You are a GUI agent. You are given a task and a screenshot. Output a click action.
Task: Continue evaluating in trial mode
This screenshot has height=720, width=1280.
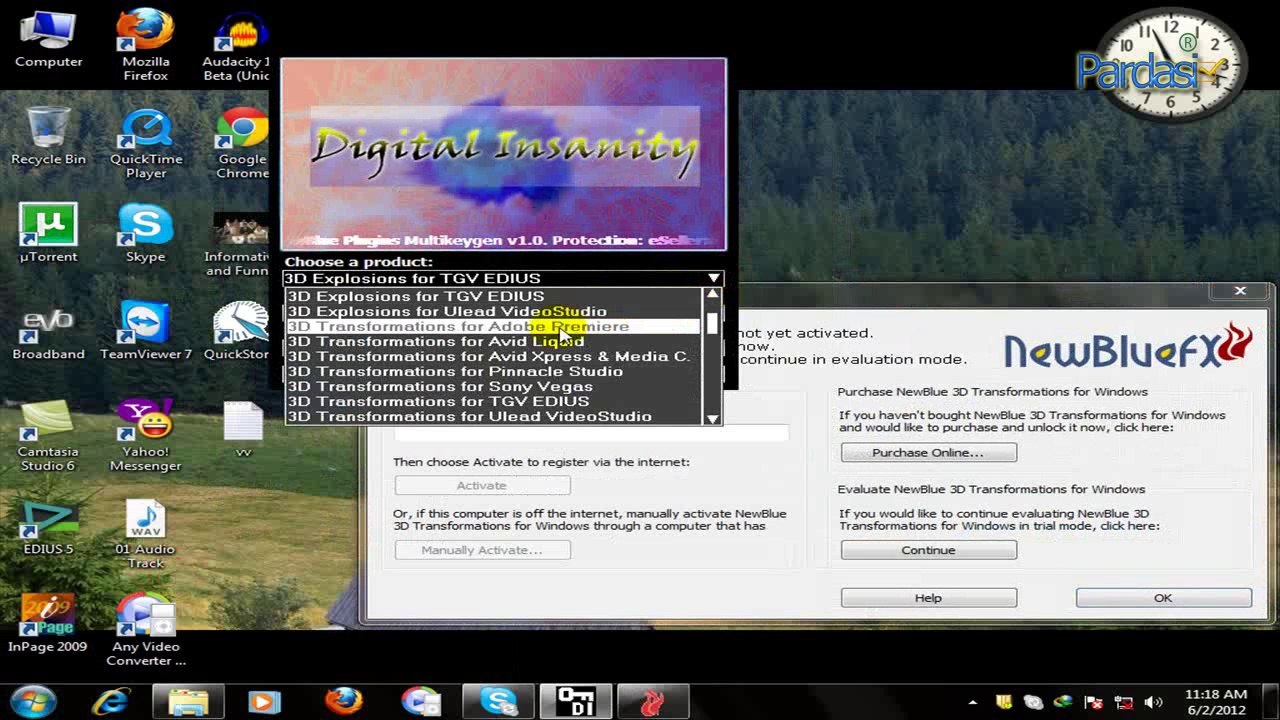928,550
